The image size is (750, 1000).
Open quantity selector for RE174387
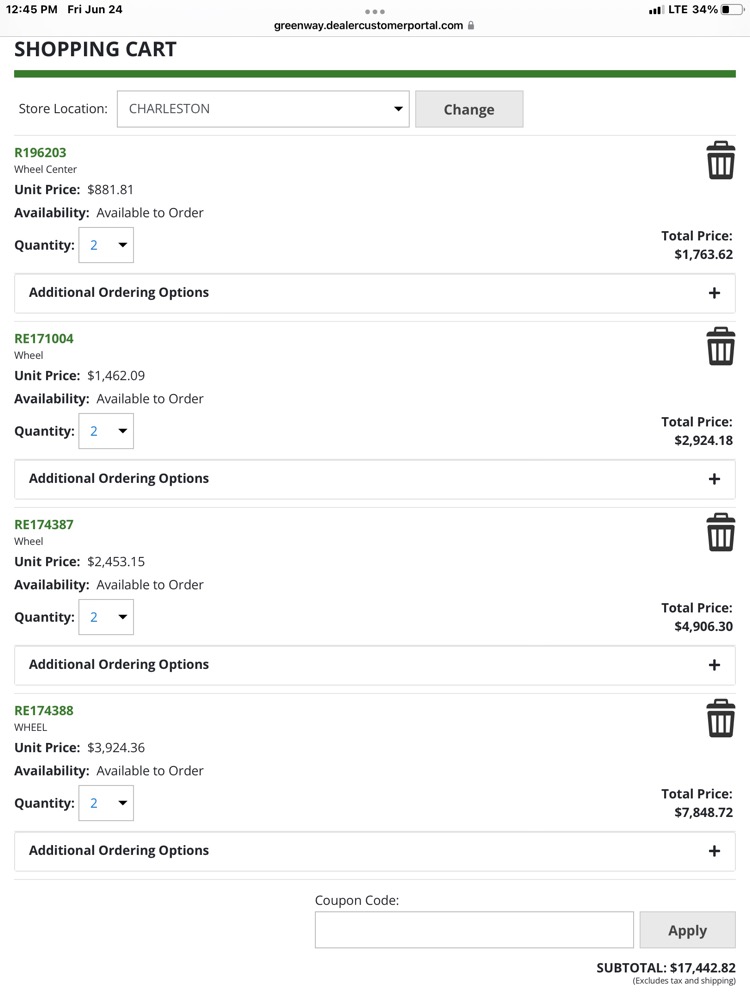(106, 617)
